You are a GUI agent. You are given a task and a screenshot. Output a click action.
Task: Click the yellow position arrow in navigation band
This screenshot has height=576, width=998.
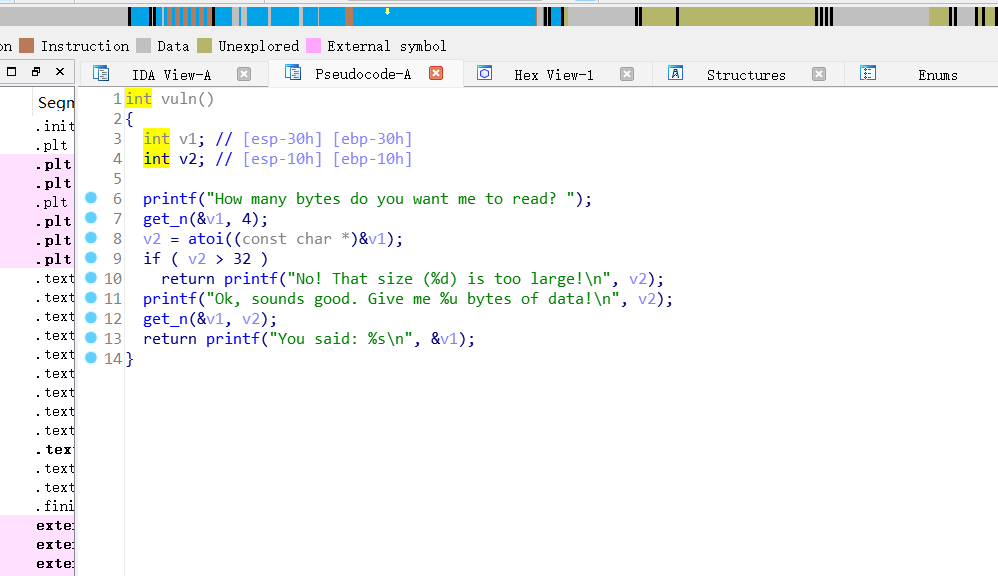(x=387, y=11)
